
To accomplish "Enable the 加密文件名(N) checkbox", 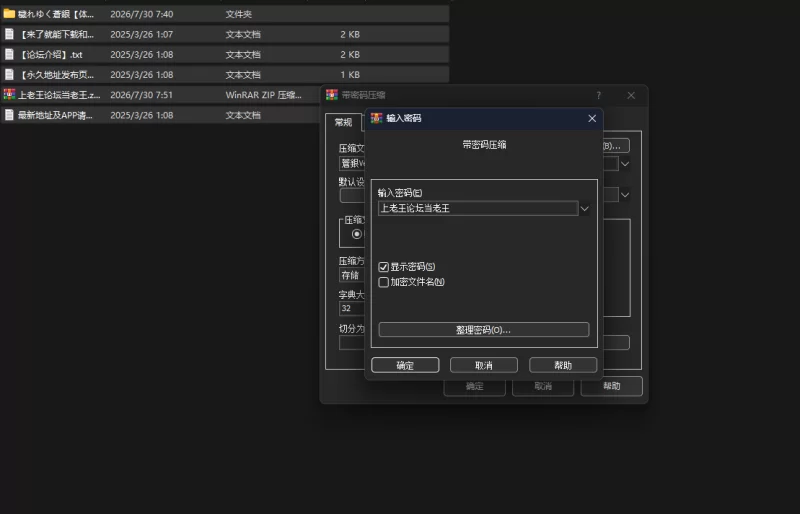I will point(384,282).
